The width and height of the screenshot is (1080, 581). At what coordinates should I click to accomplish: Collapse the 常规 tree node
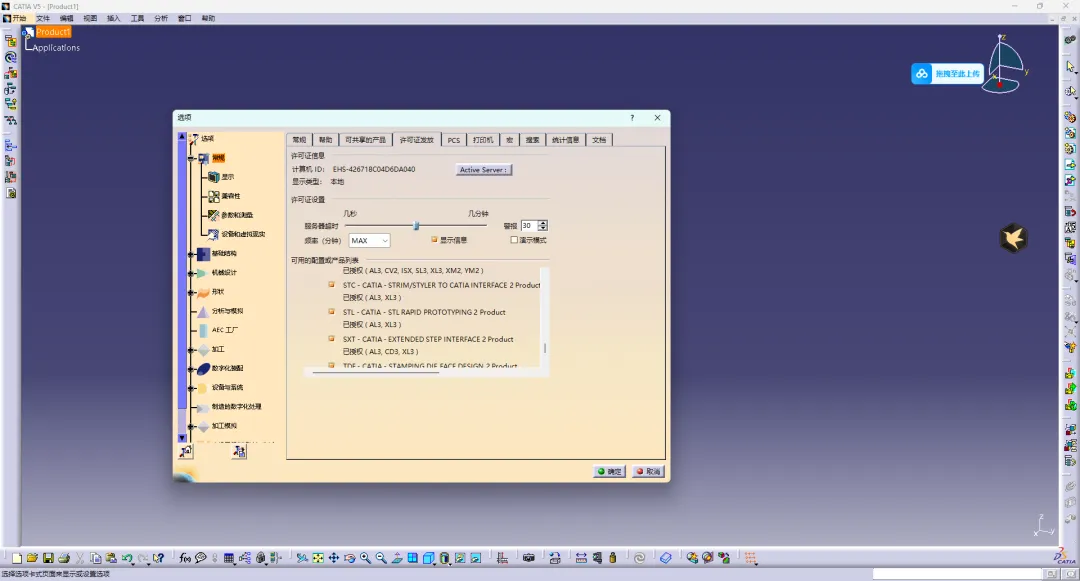pos(192,158)
